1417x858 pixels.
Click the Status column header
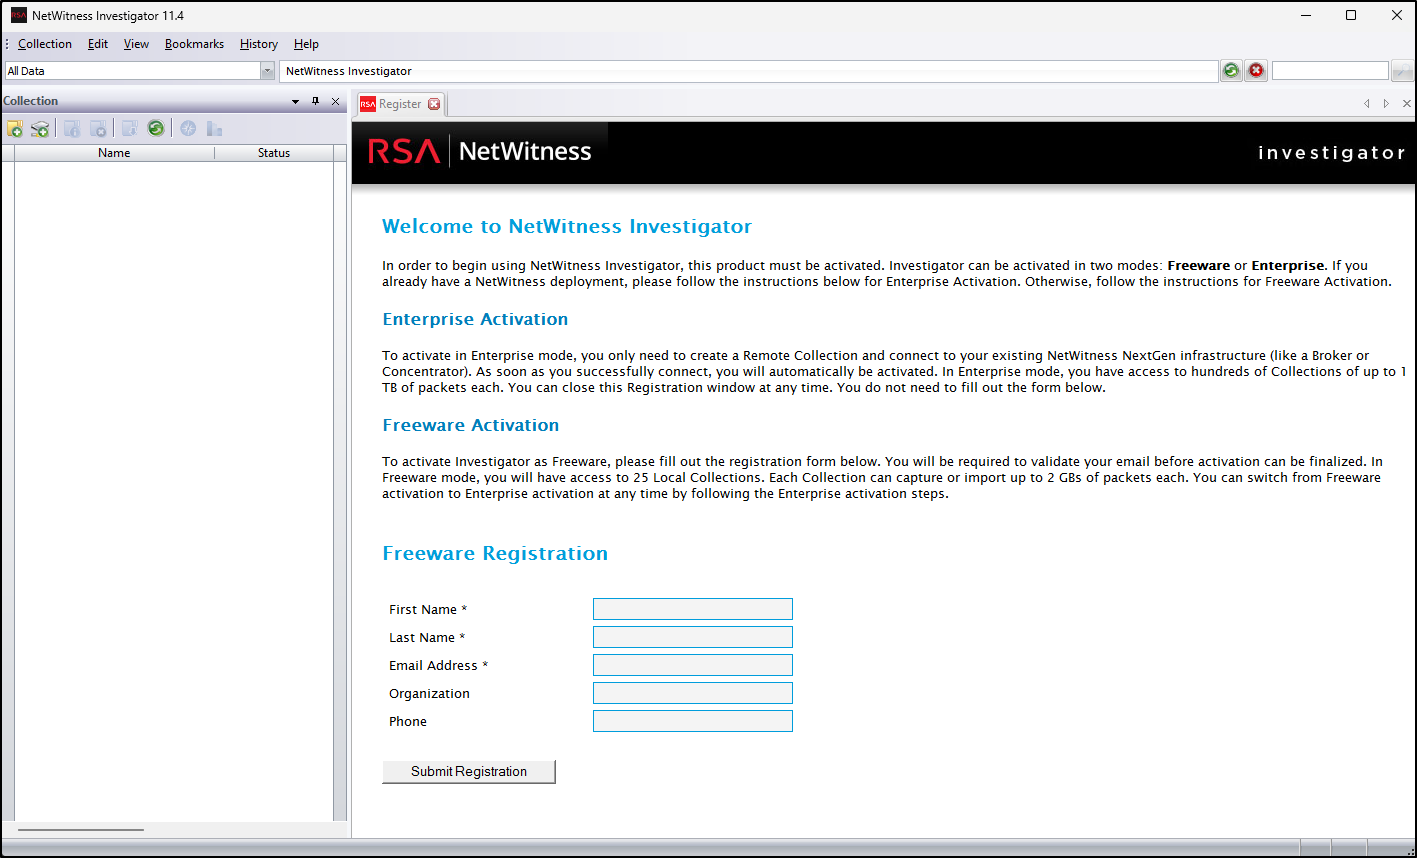click(x=274, y=153)
